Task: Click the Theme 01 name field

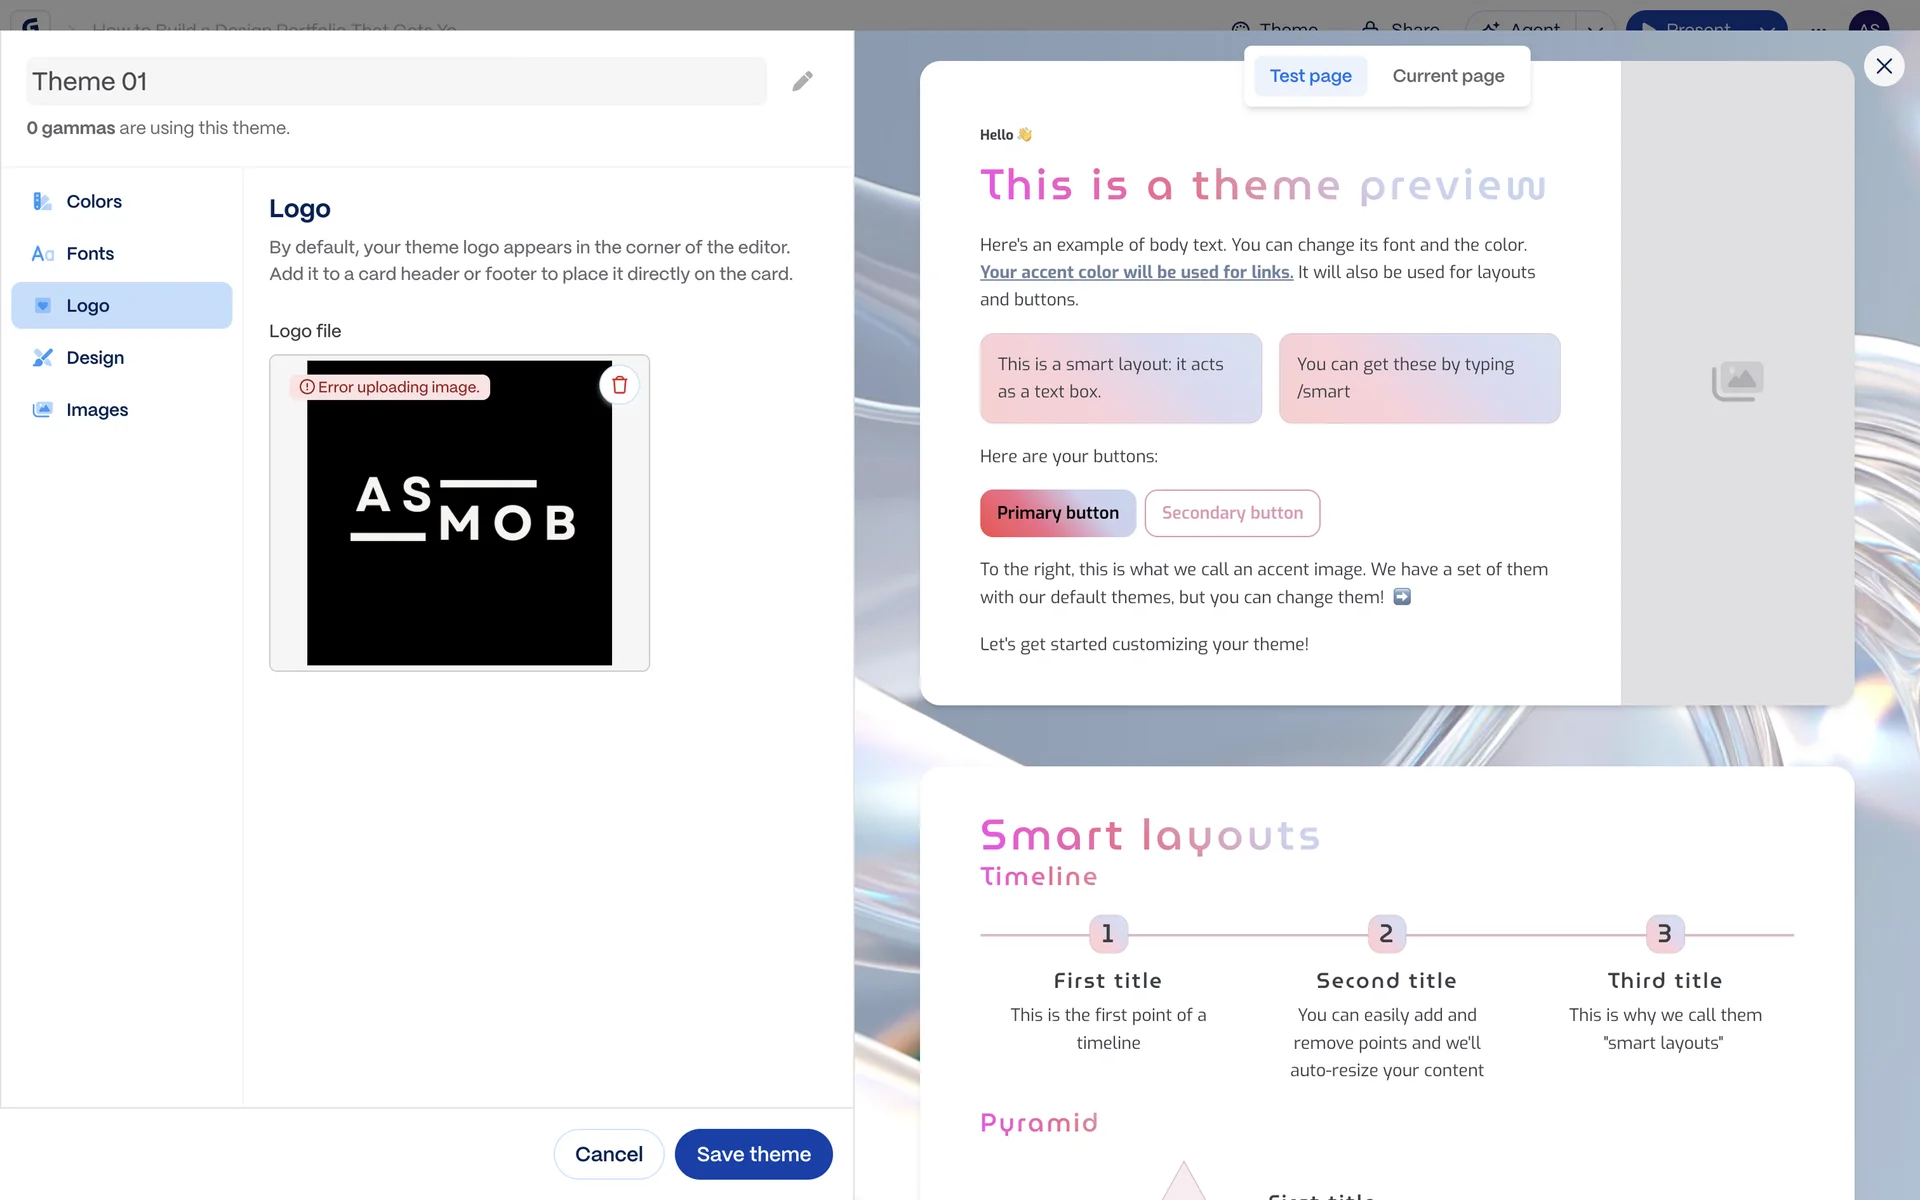Action: 396,81
